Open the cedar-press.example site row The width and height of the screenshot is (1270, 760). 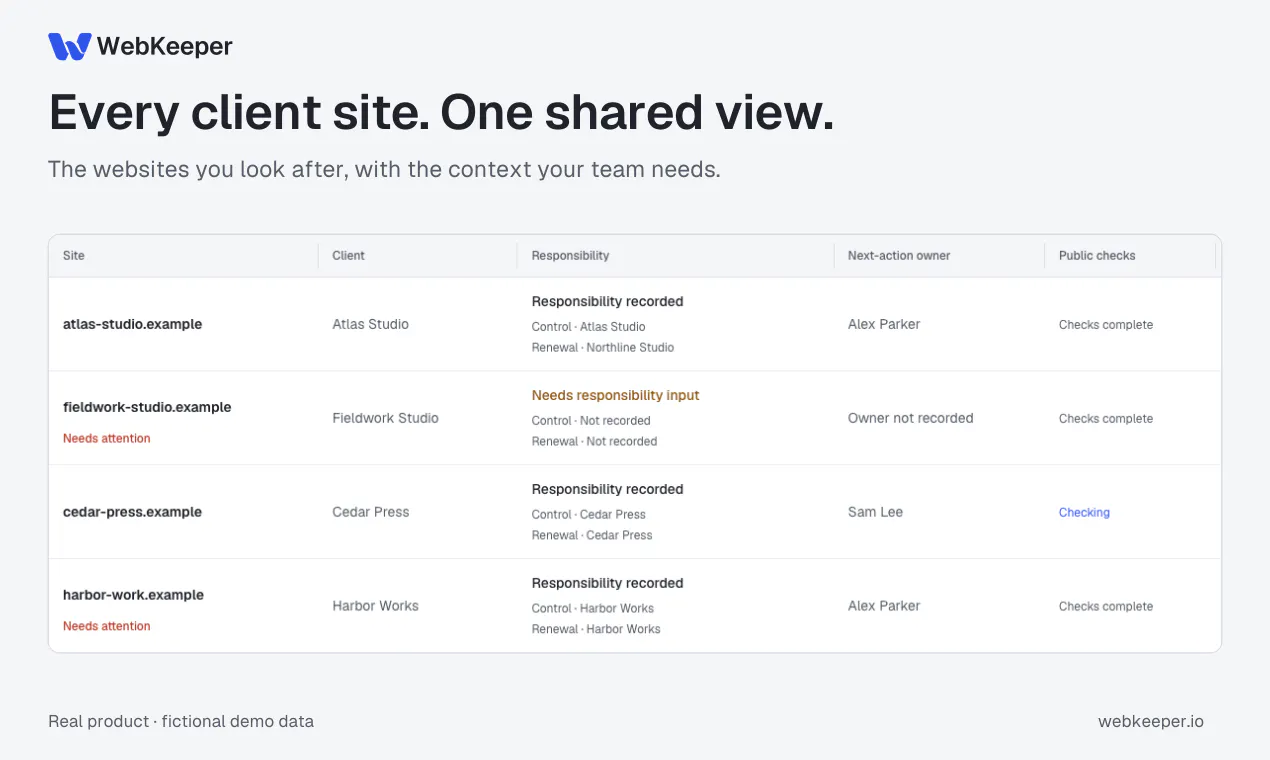(634, 512)
